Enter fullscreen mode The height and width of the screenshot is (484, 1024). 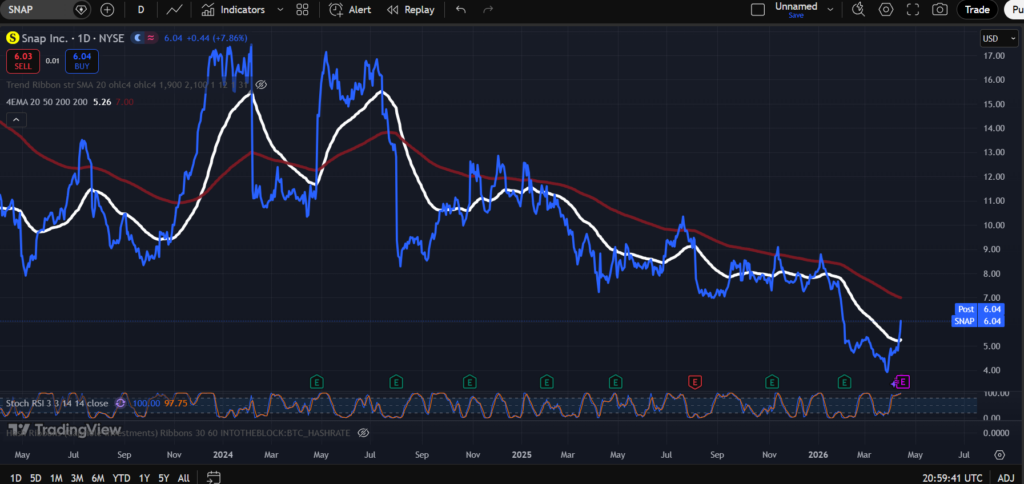[913, 9]
